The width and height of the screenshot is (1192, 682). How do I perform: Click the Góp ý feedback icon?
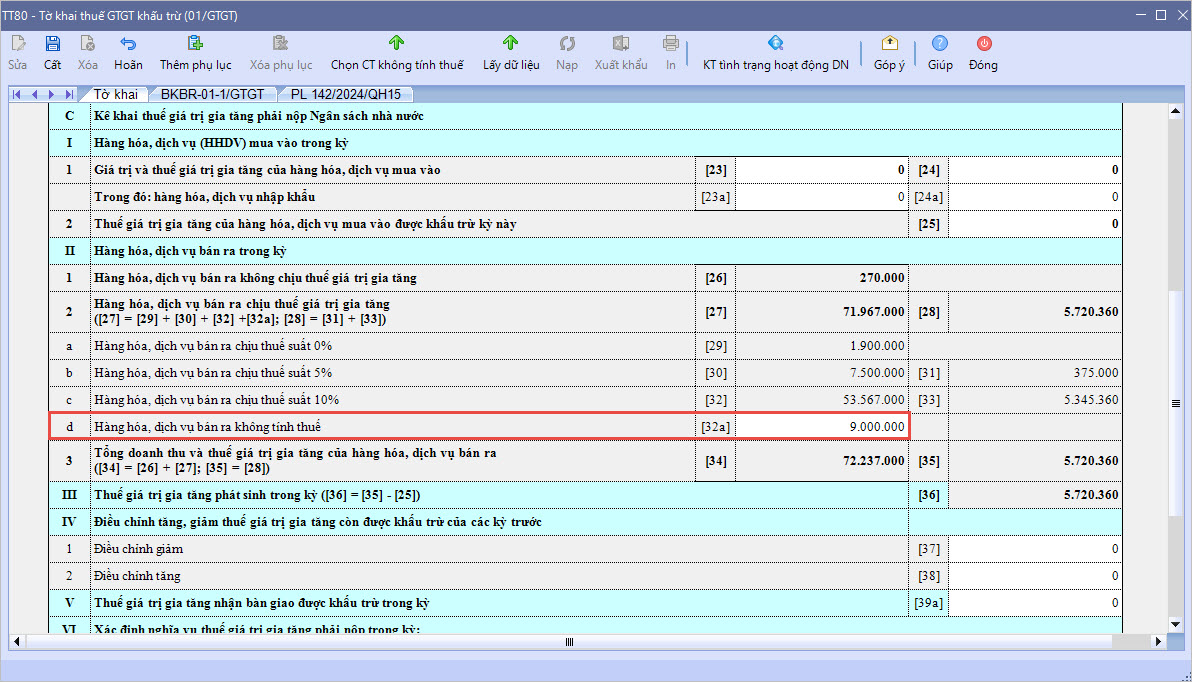[889, 44]
